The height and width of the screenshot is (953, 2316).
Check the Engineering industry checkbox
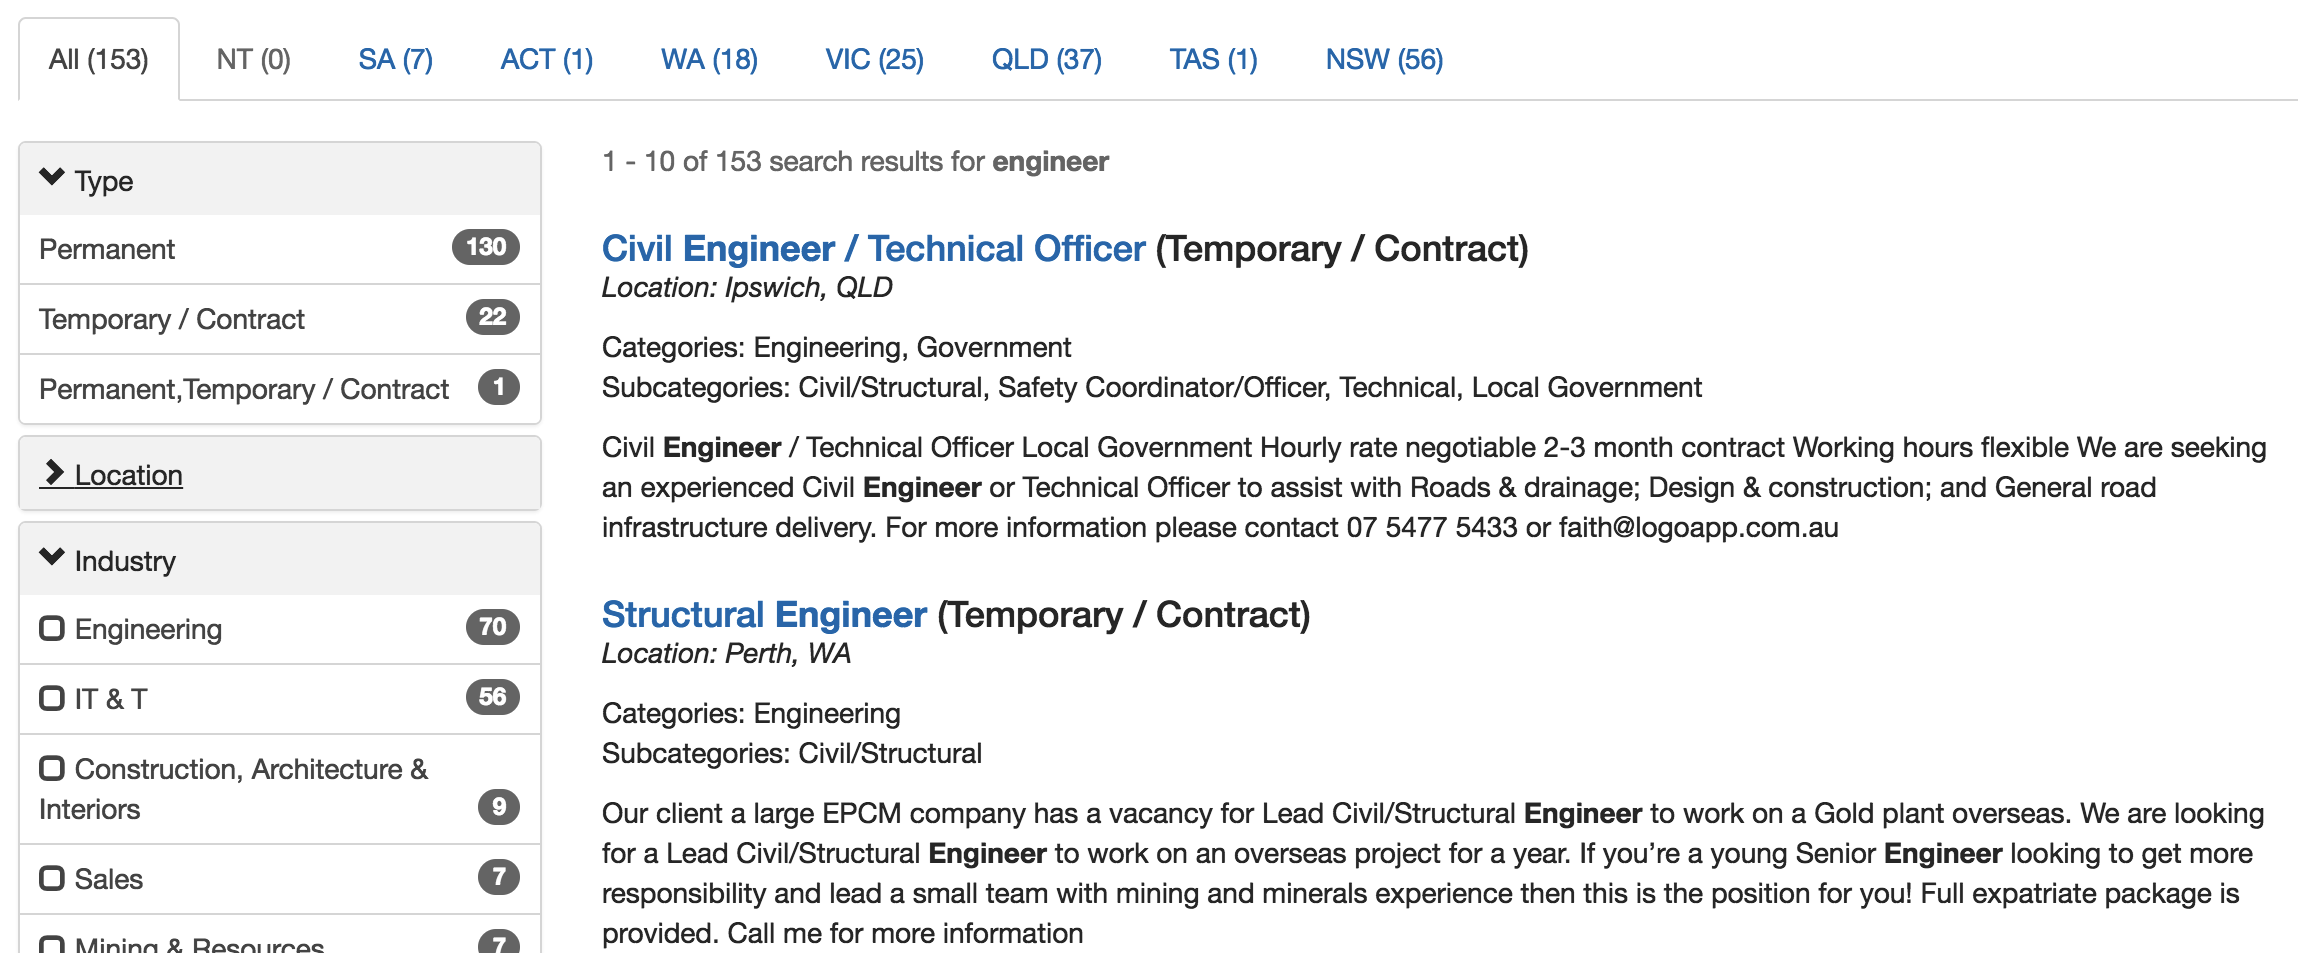52,629
